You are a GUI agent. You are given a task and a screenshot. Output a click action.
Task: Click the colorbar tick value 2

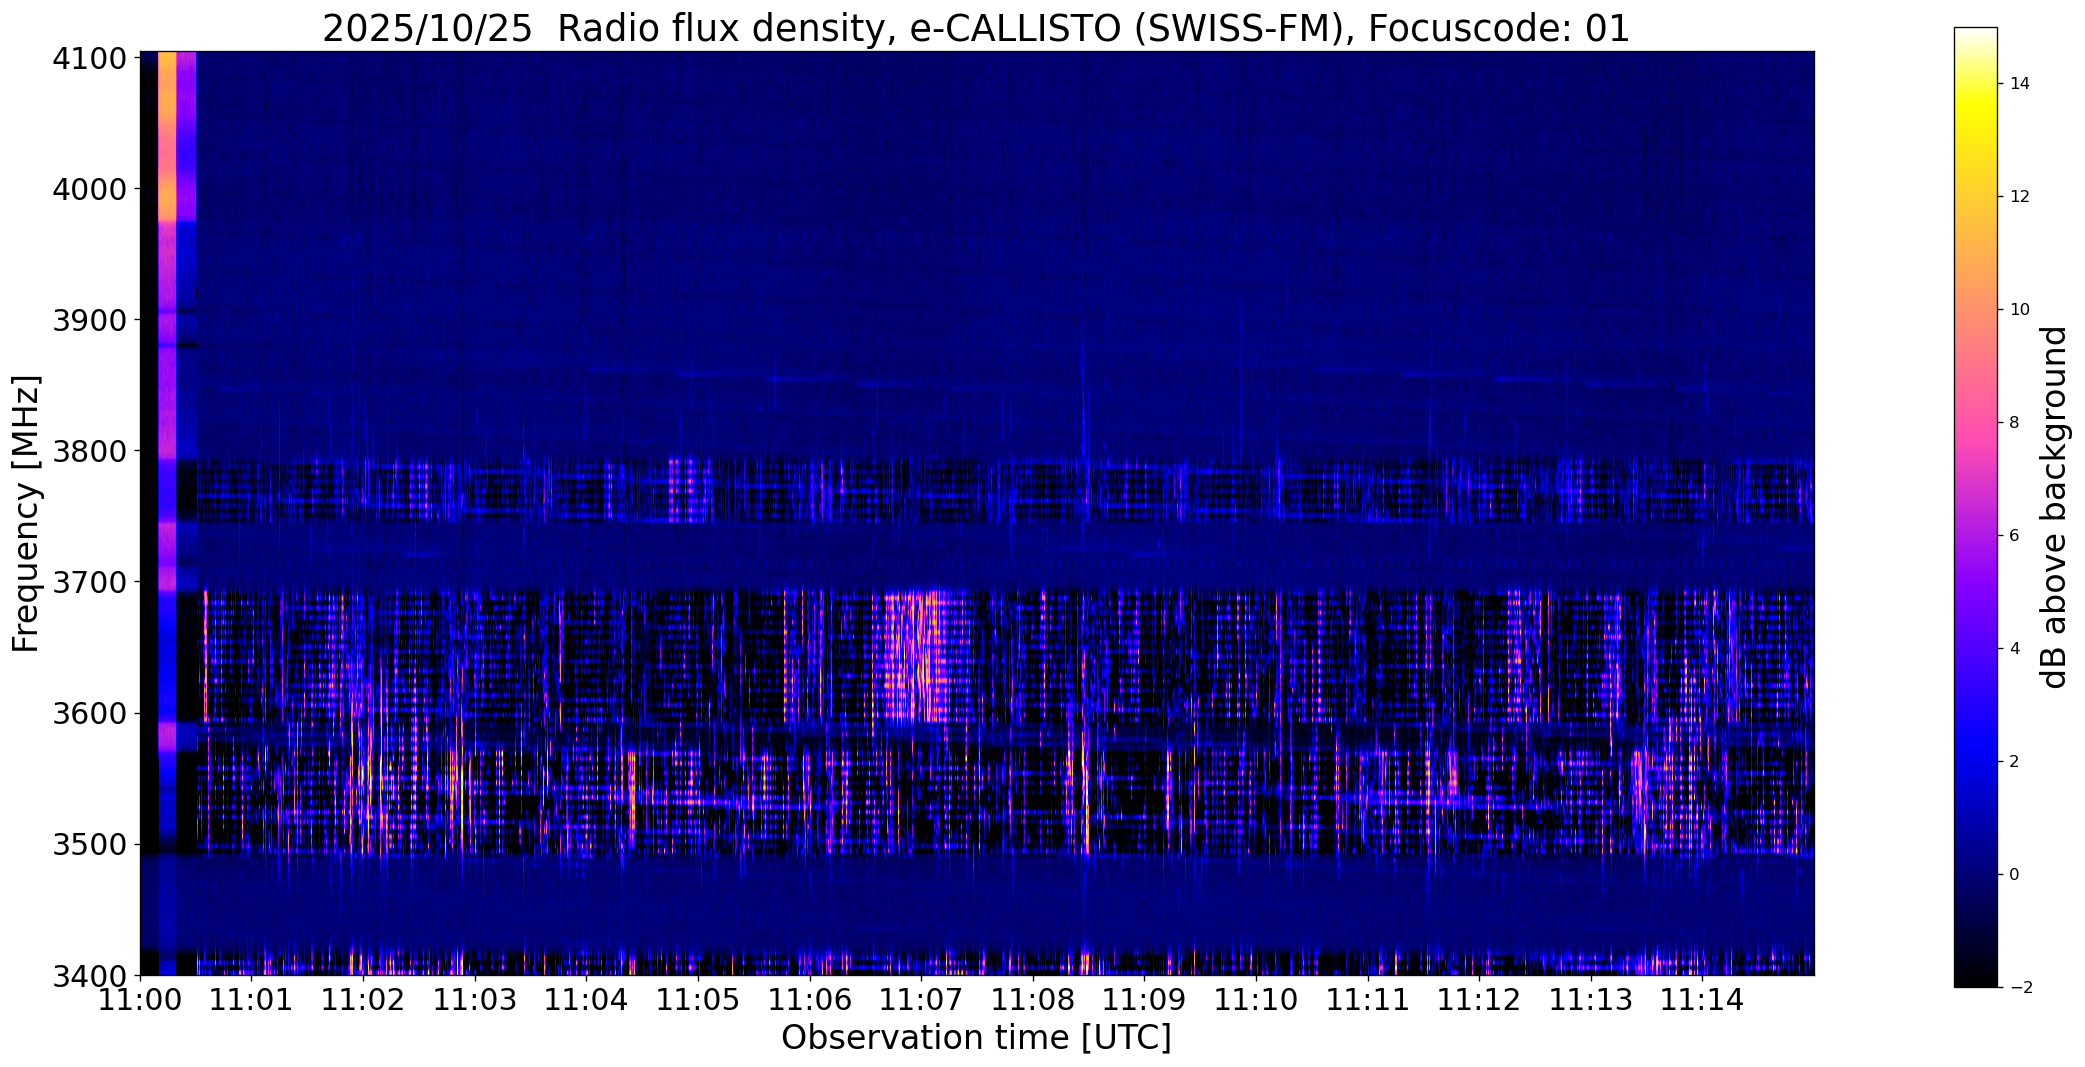[x=2014, y=762]
